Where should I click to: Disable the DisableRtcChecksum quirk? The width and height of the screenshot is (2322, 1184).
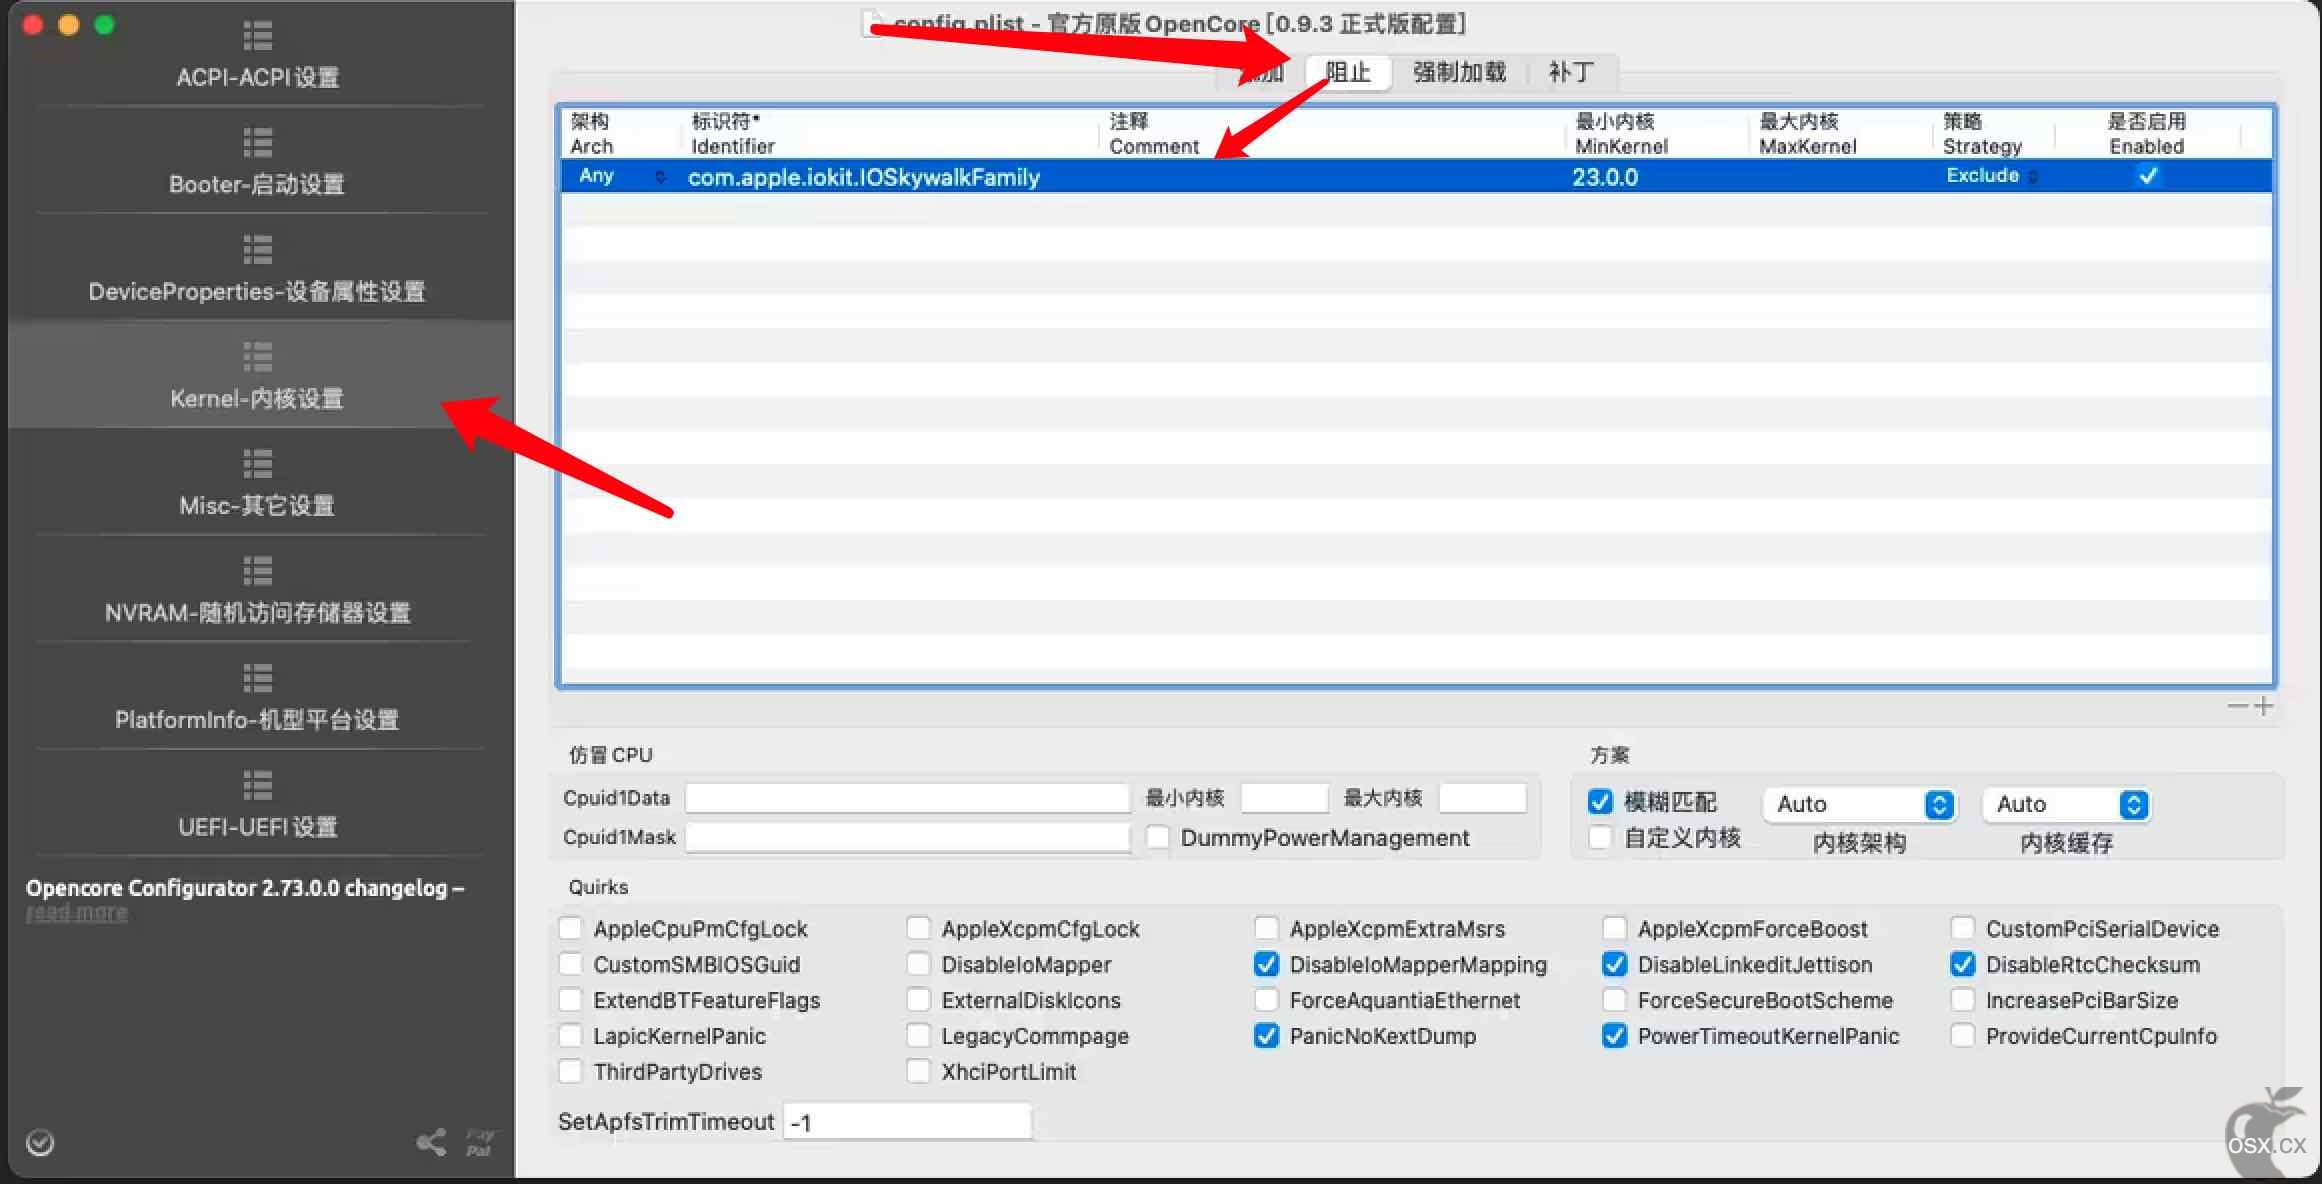pos(1962,964)
